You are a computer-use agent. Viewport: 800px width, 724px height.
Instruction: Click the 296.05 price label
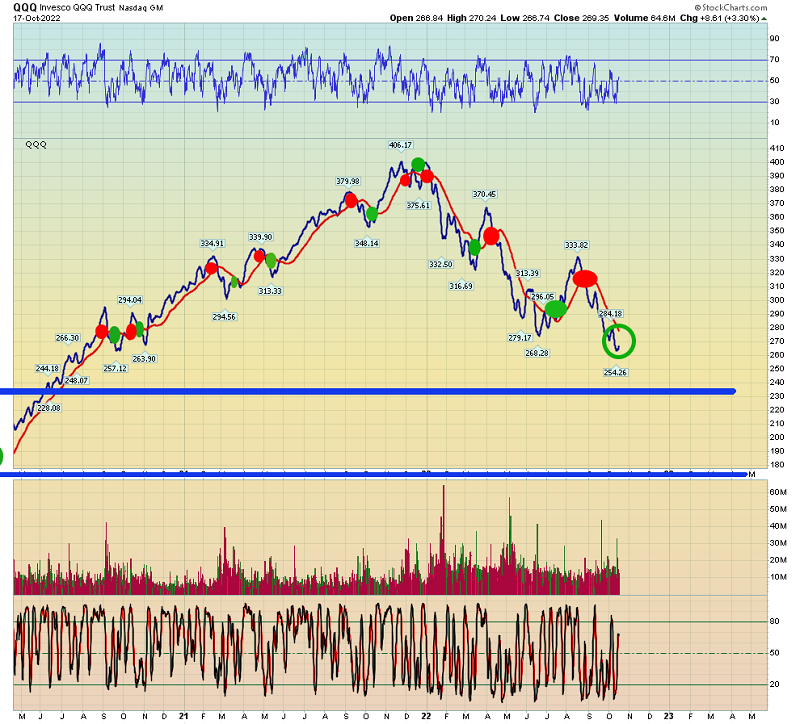tap(542, 297)
